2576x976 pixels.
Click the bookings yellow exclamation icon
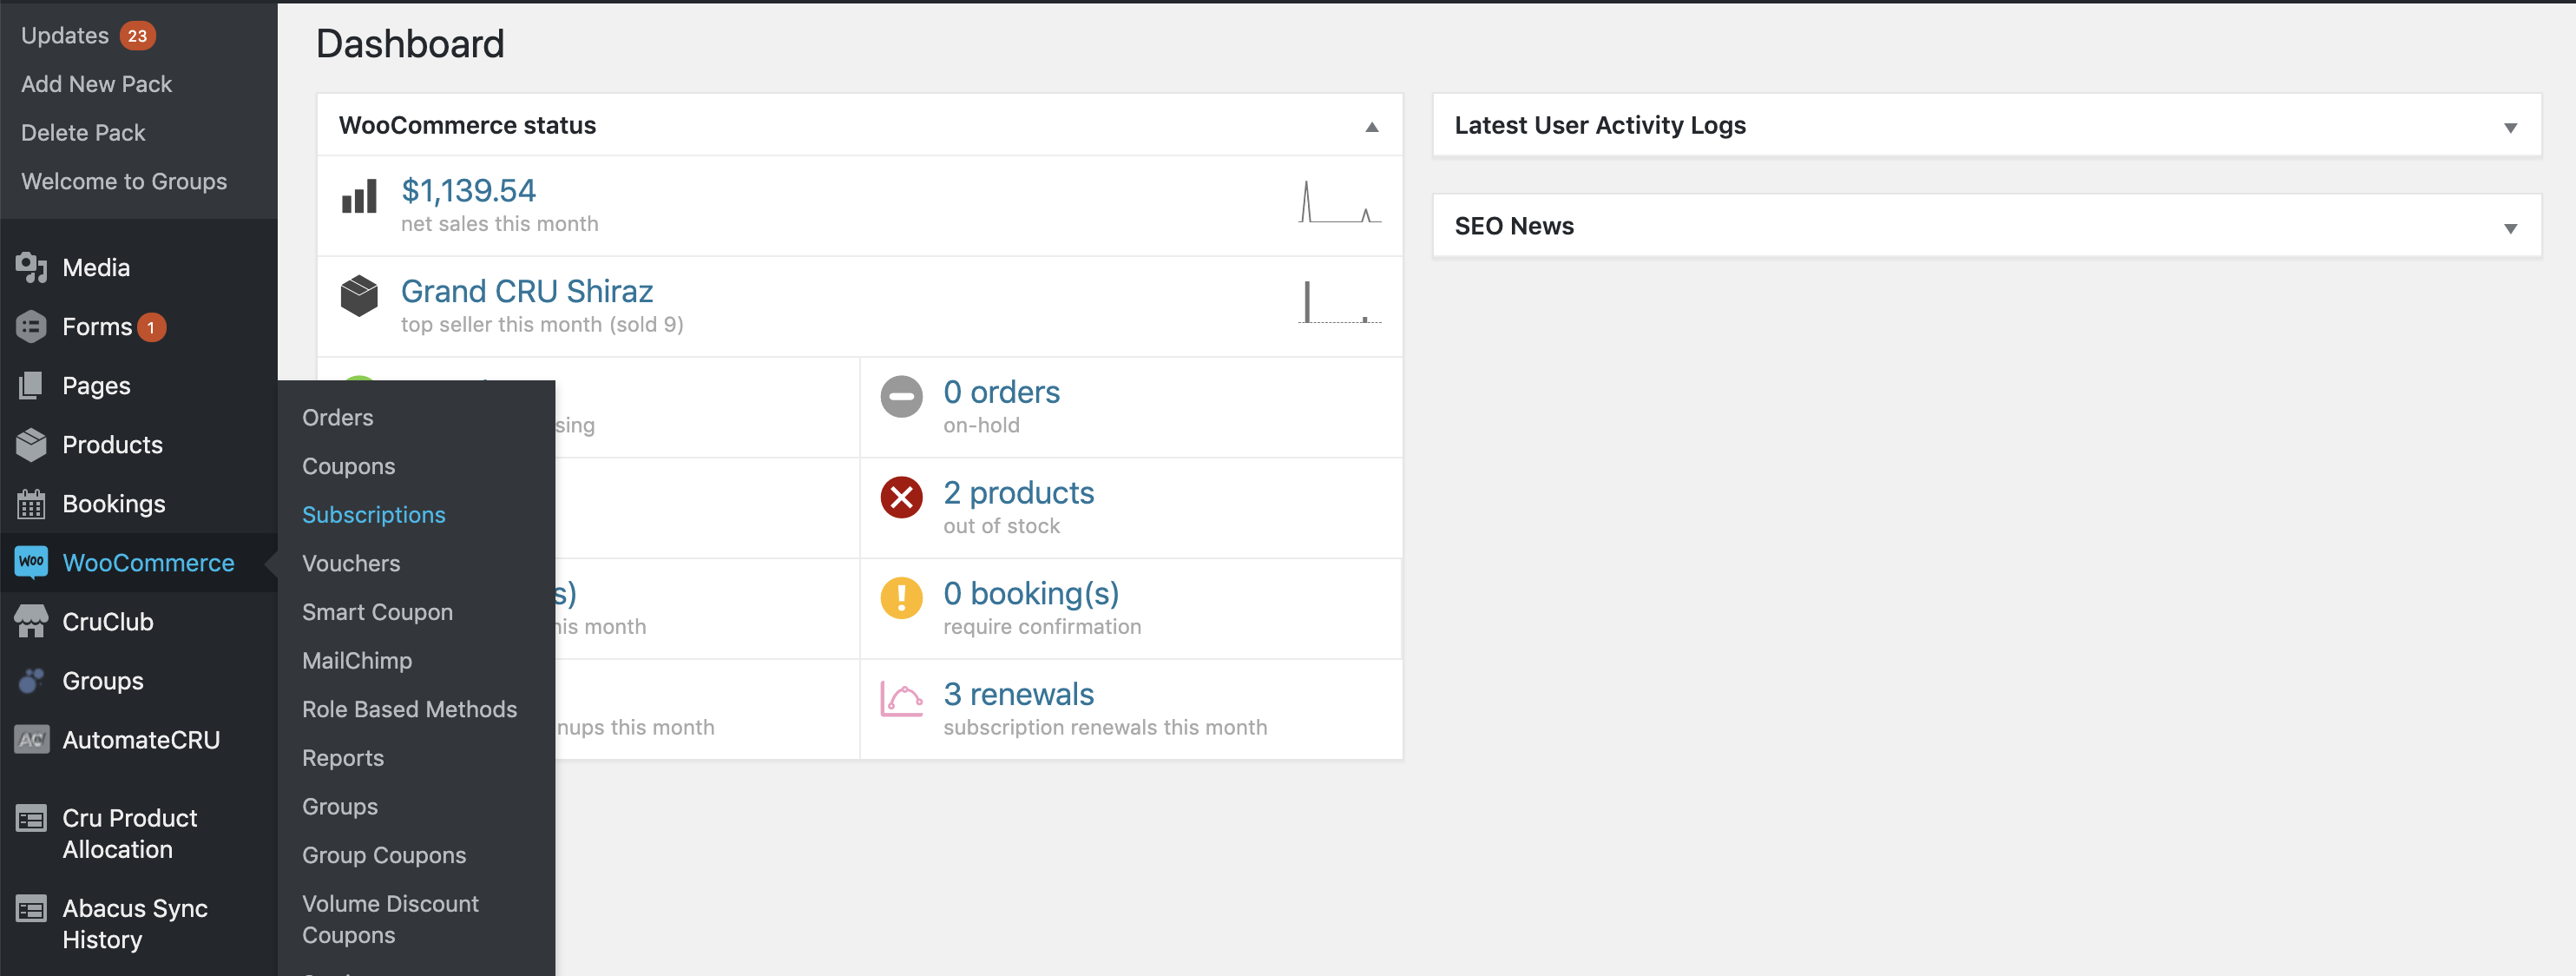point(901,597)
